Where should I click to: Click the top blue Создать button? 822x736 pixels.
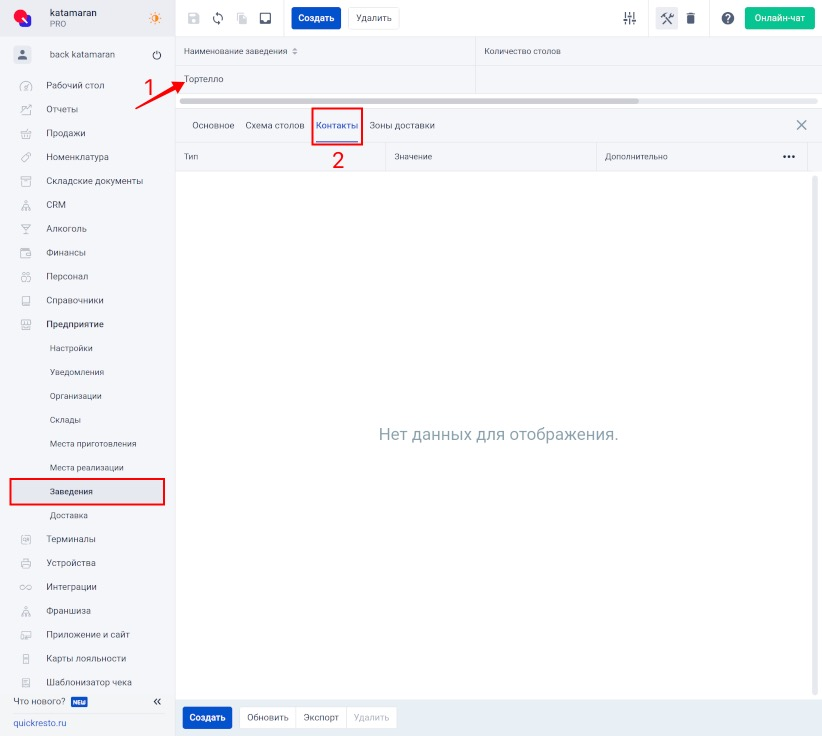pyautogui.click(x=316, y=18)
